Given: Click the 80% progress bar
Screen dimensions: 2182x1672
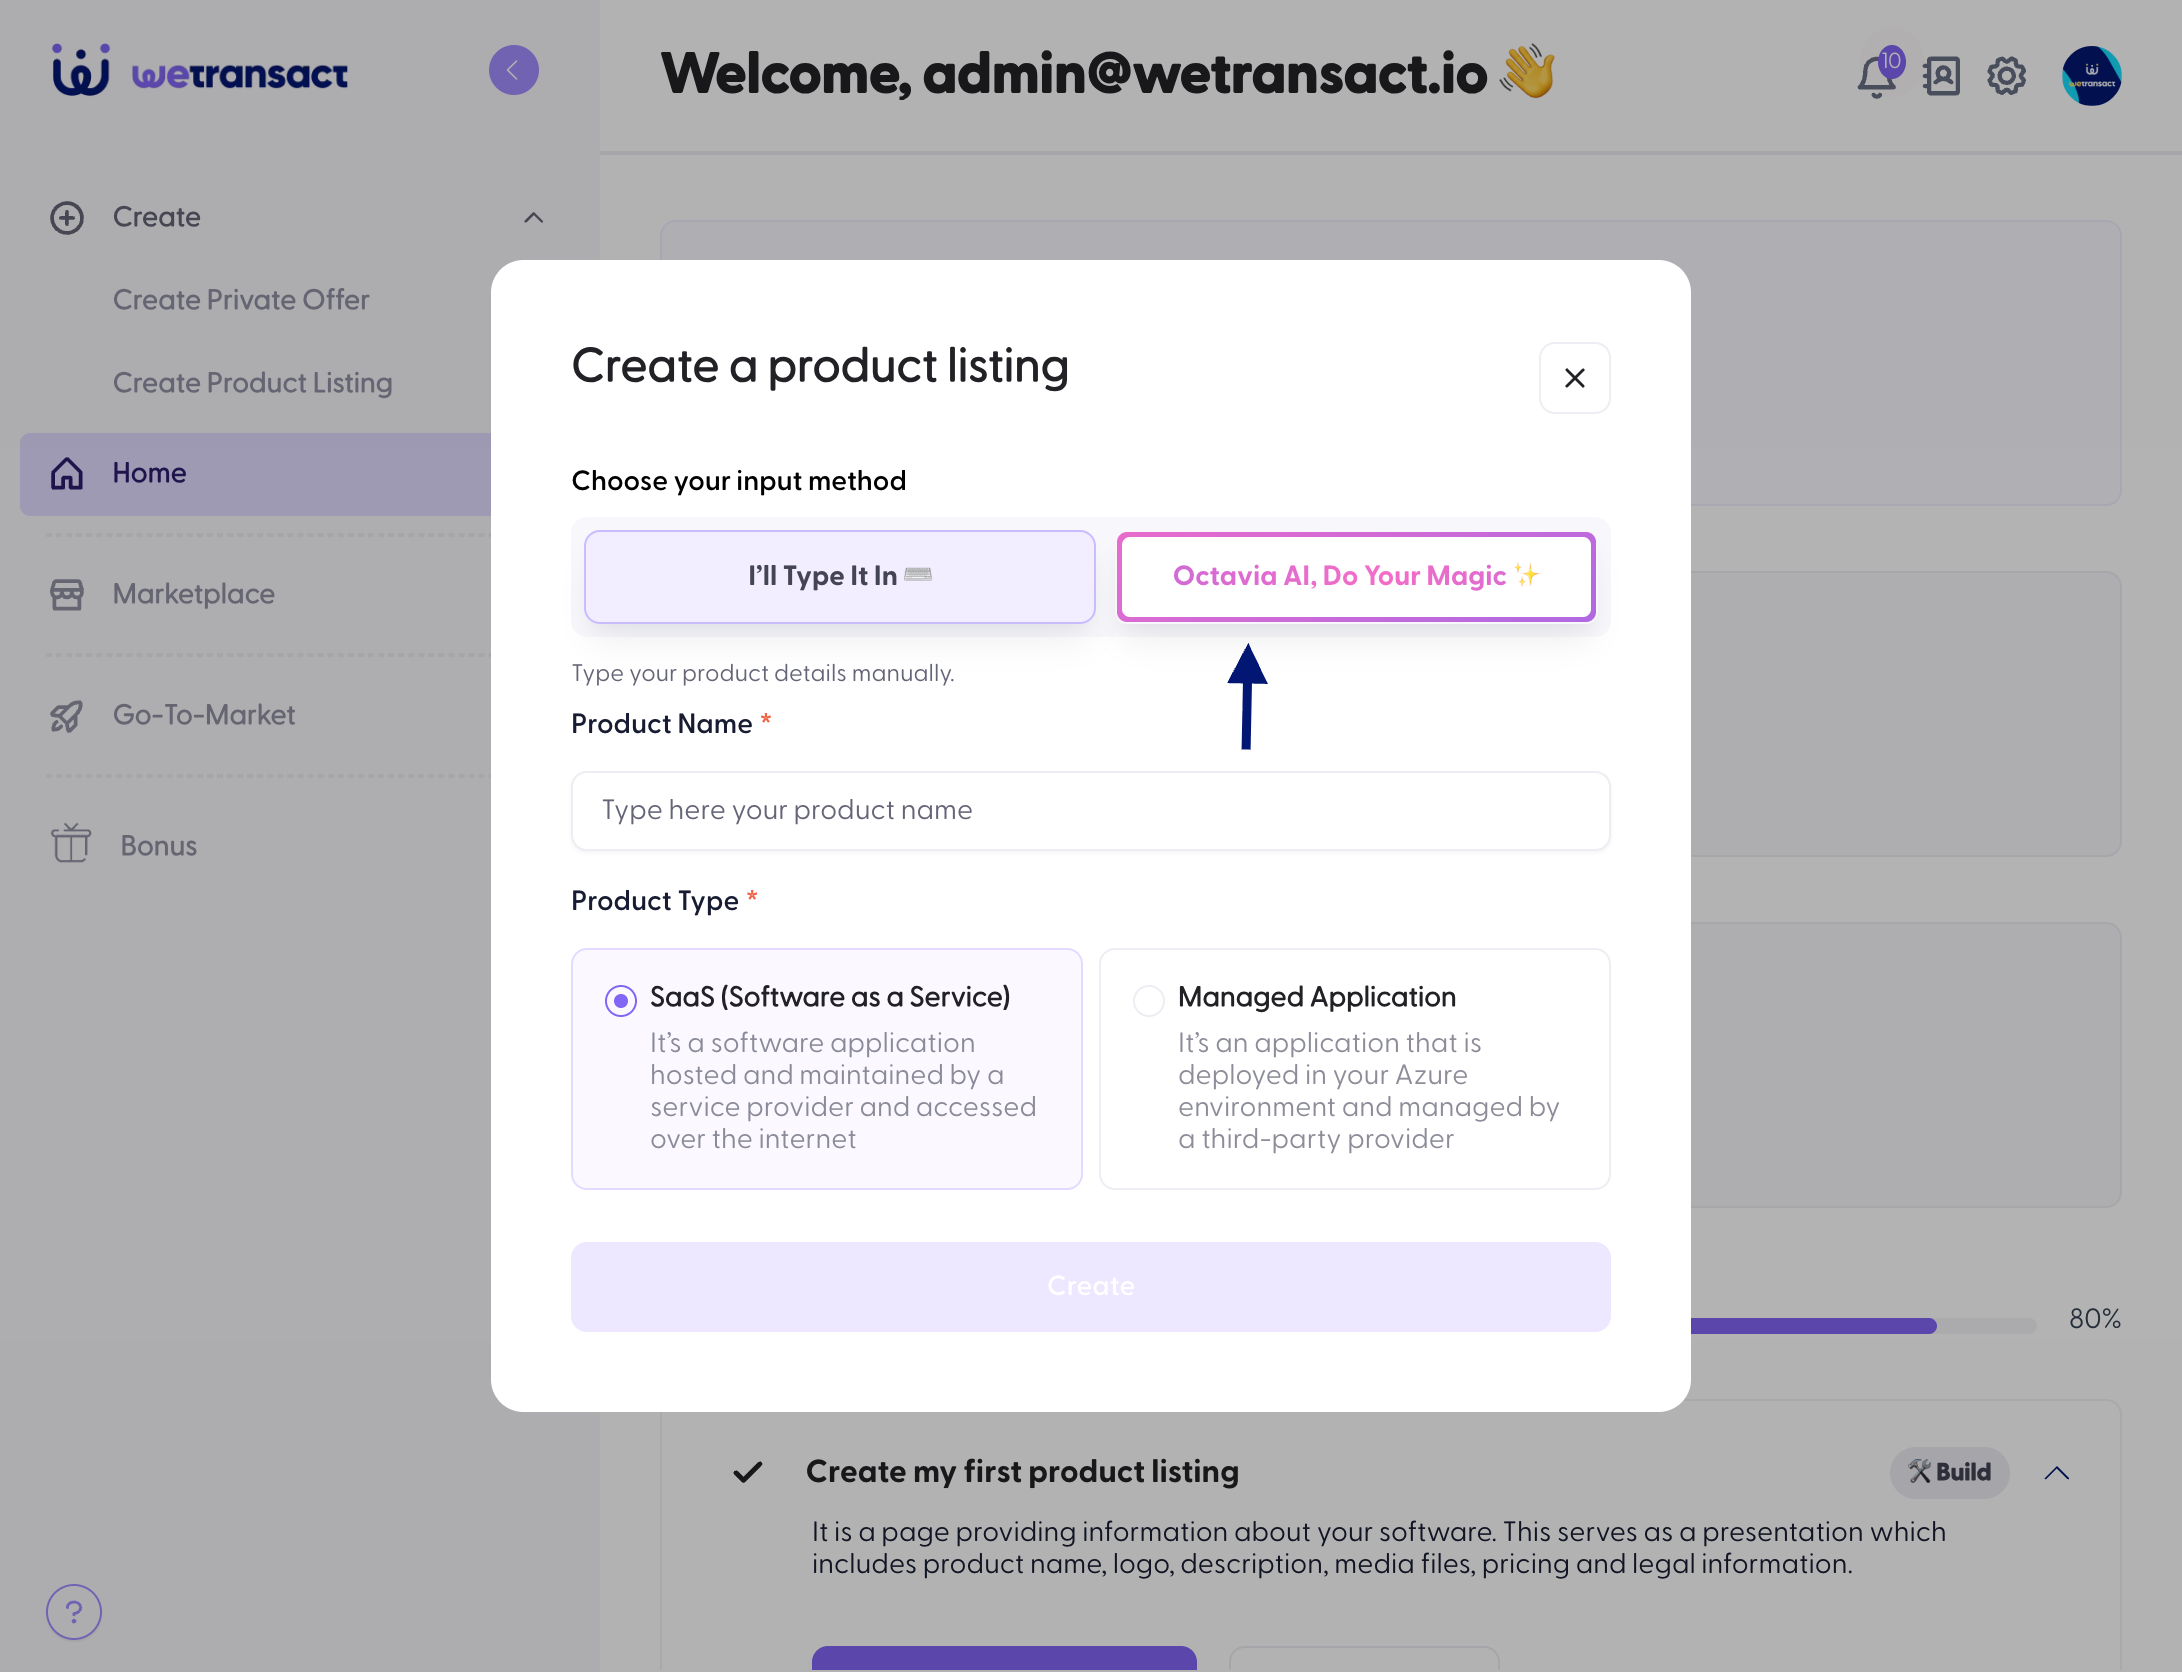Looking at the screenshot, I should pyautogui.click(x=1863, y=1326).
